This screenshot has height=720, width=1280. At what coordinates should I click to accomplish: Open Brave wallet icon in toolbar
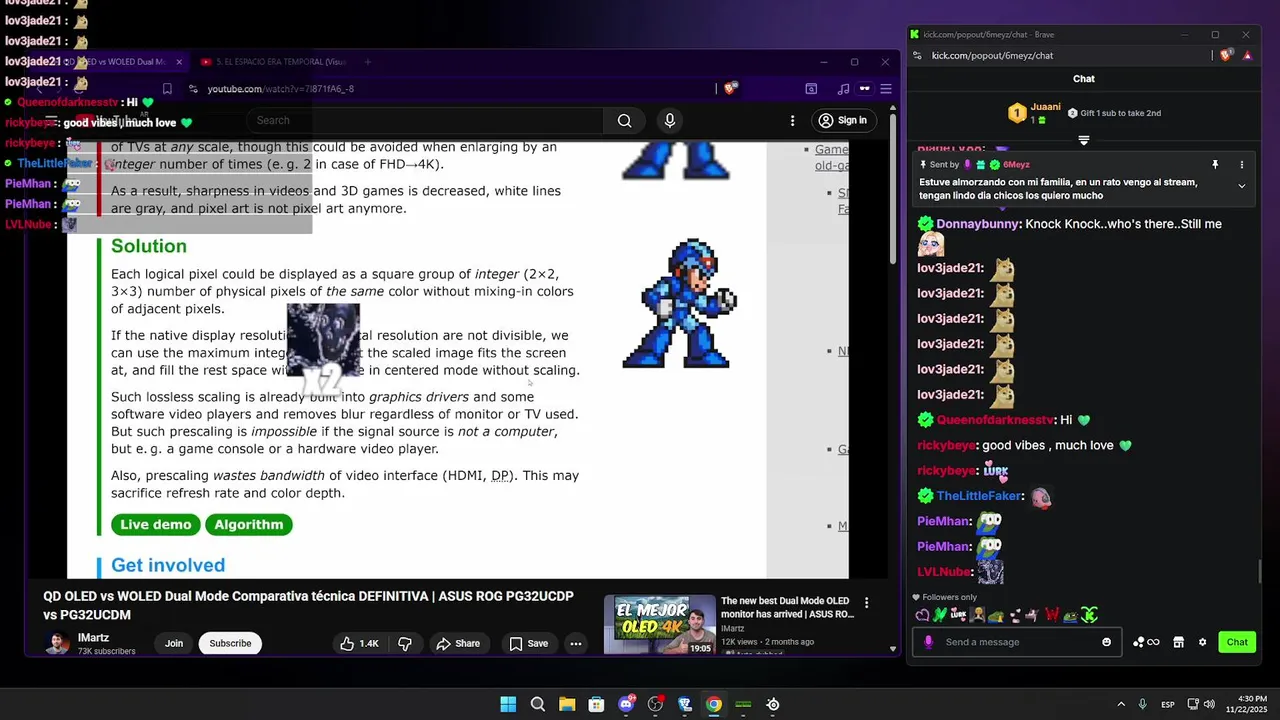click(811, 89)
